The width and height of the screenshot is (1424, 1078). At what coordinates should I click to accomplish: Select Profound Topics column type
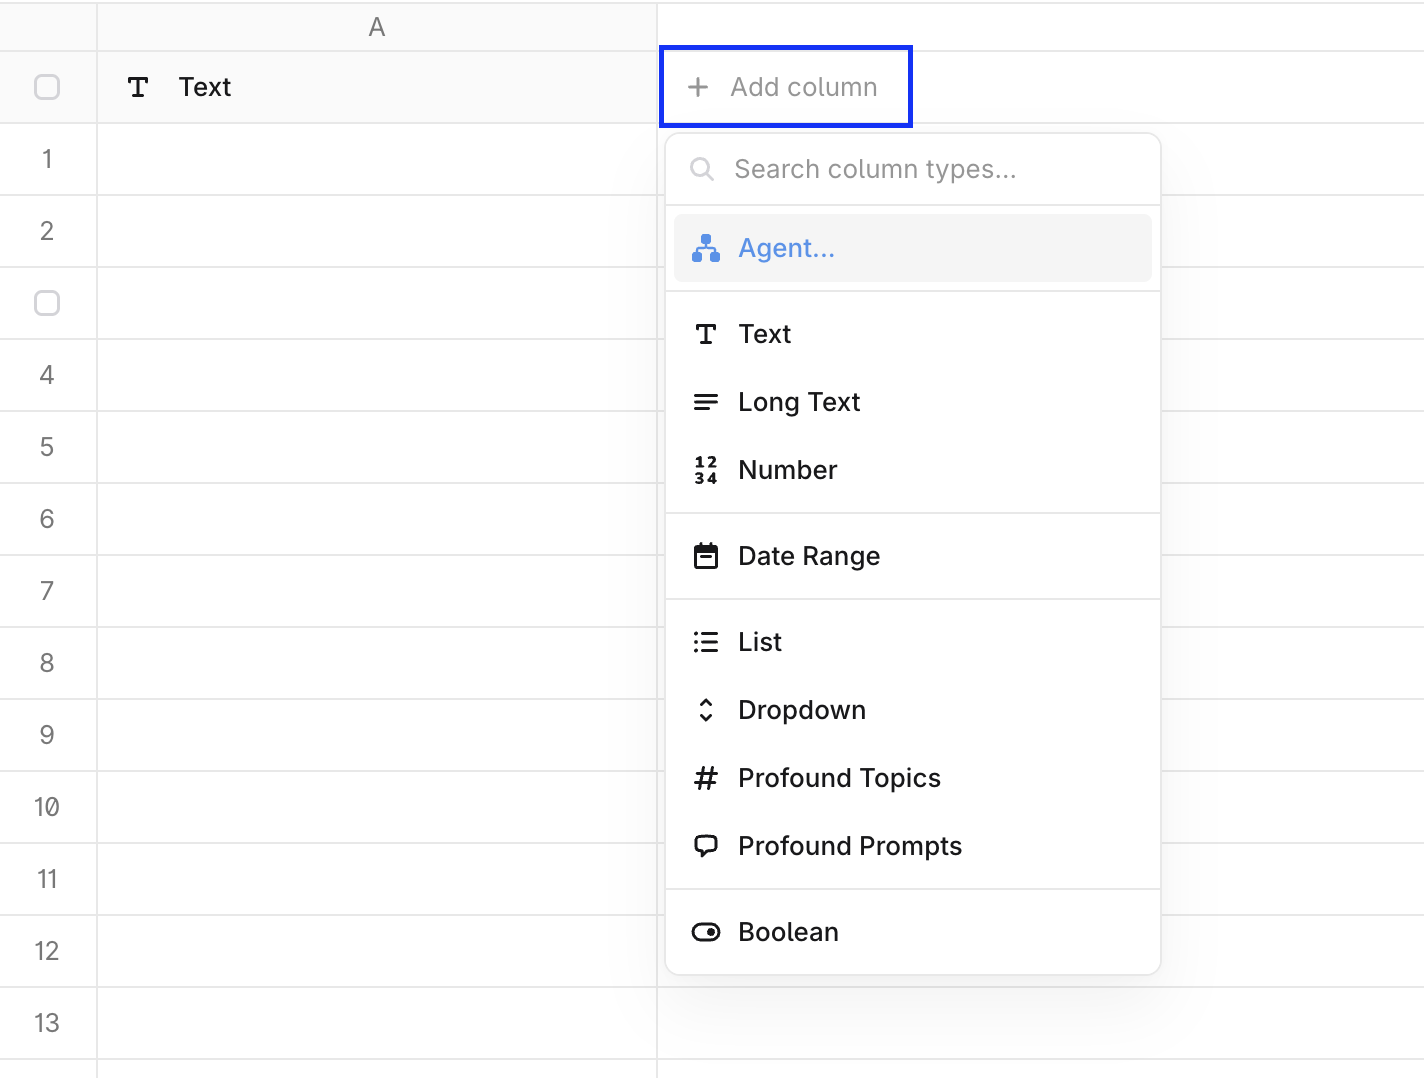click(913, 778)
